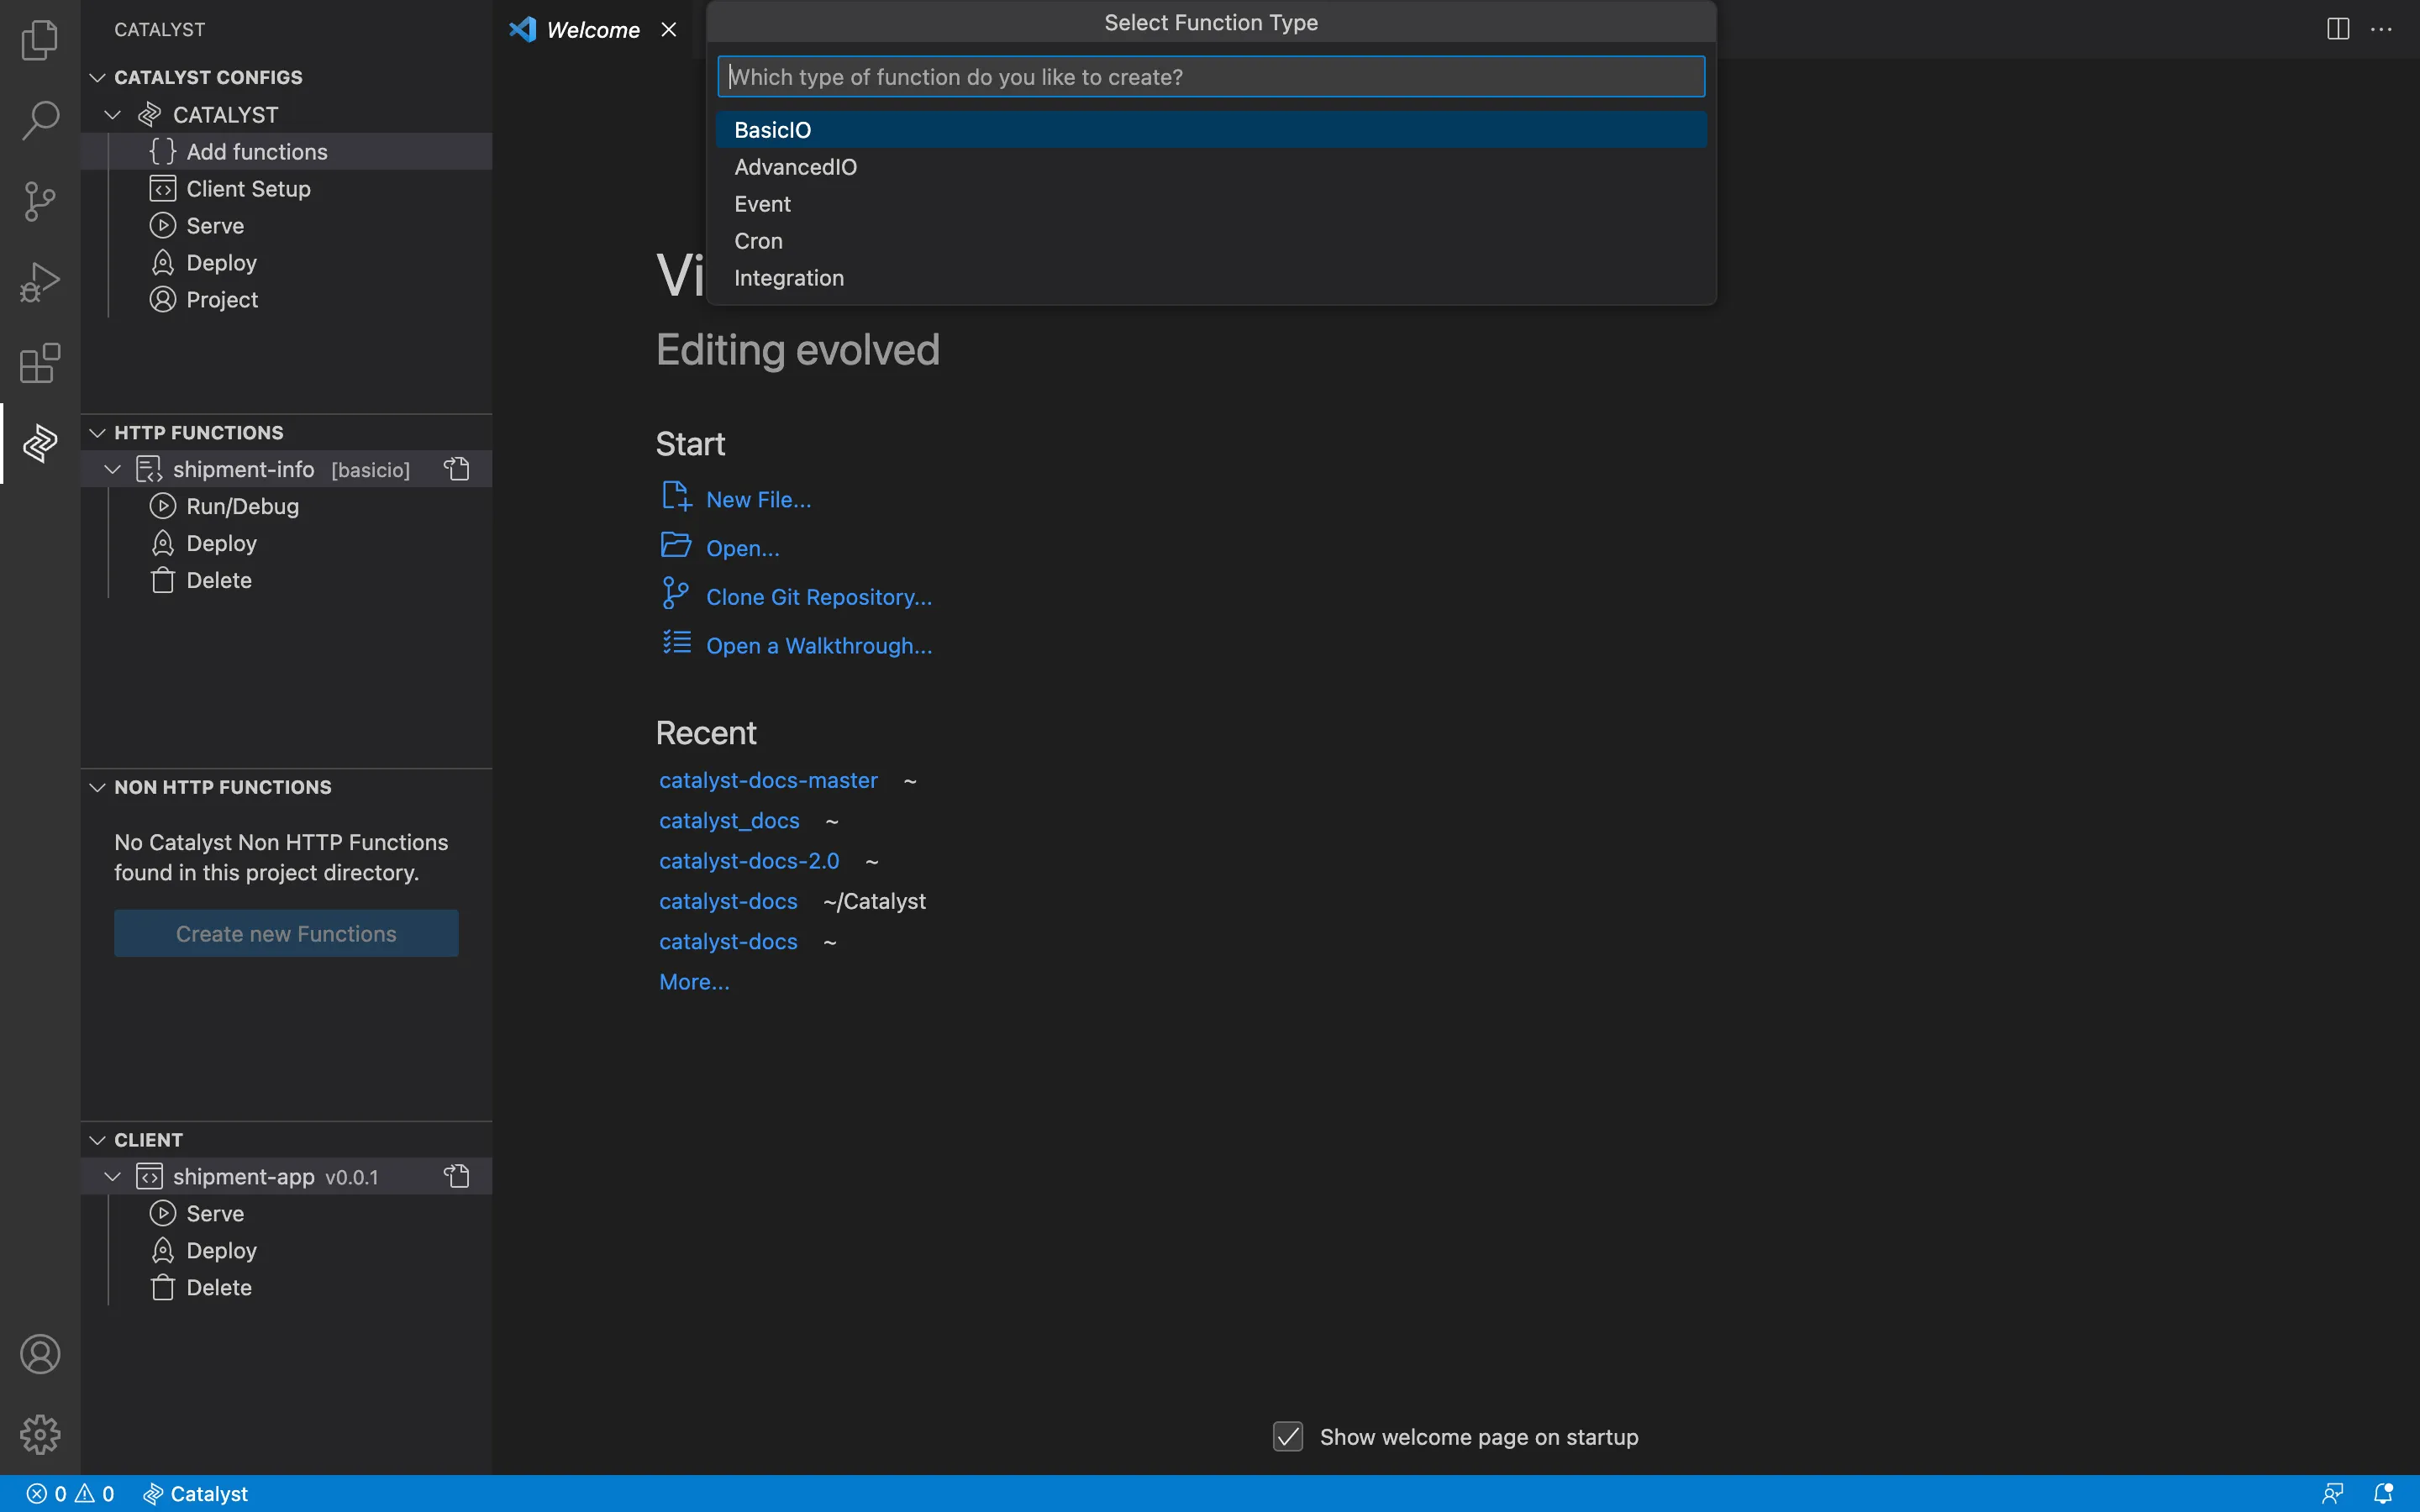Choose the Event function type
The image size is (2420, 1512).
(1211, 204)
